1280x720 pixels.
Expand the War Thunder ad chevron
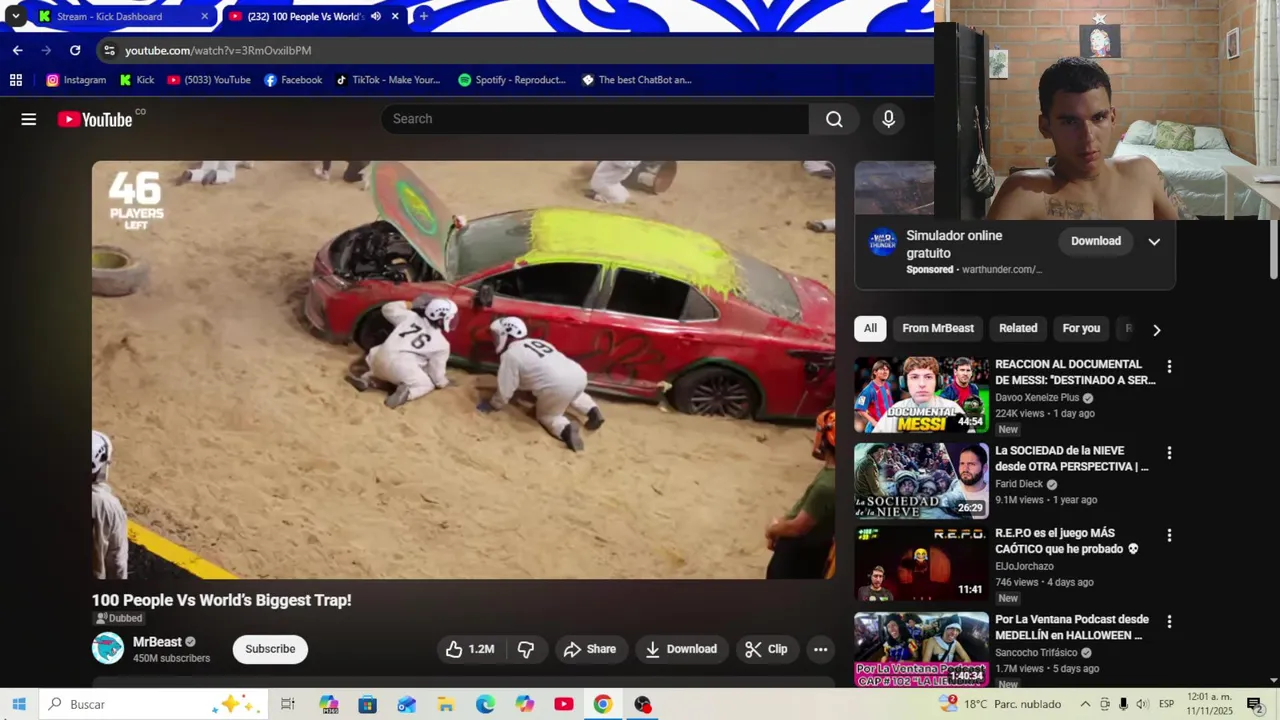pos(1154,241)
